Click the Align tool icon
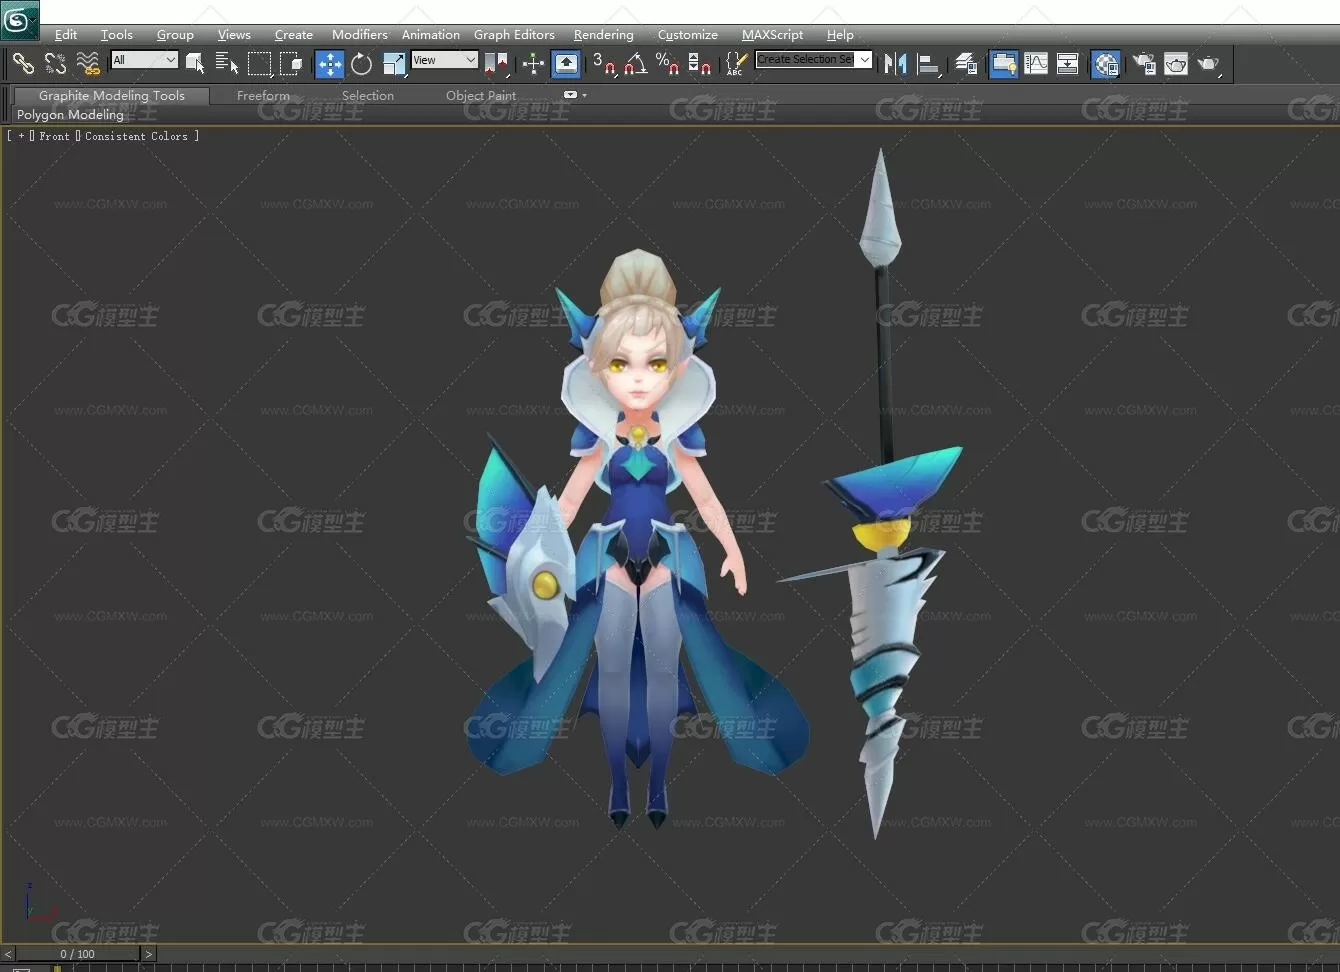Screen dimensions: 1340x972 pos(929,64)
